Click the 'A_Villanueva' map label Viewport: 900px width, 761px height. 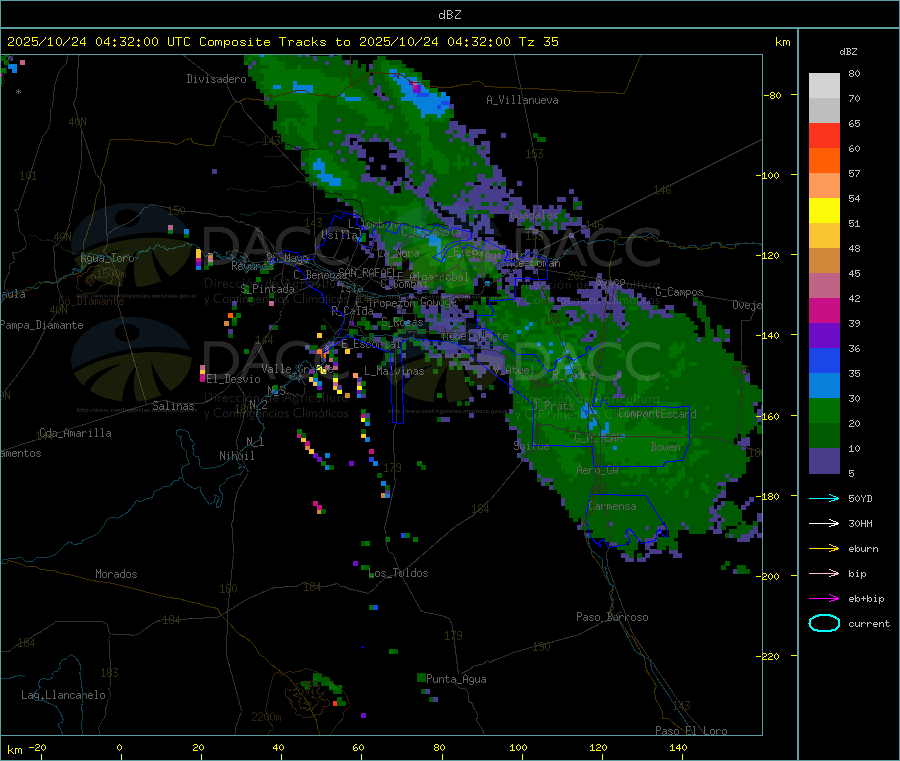(x=522, y=100)
